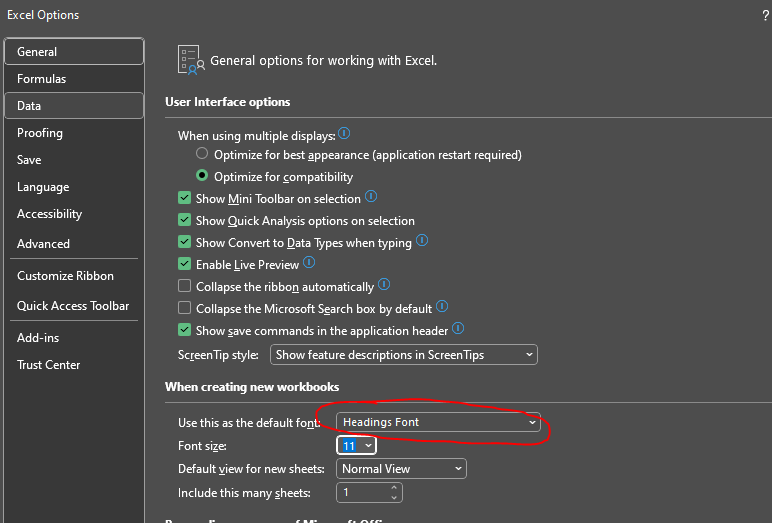Uncheck Show Quick Analysis options on selection
The height and width of the screenshot is (523, 772).
tap(184, 220)
